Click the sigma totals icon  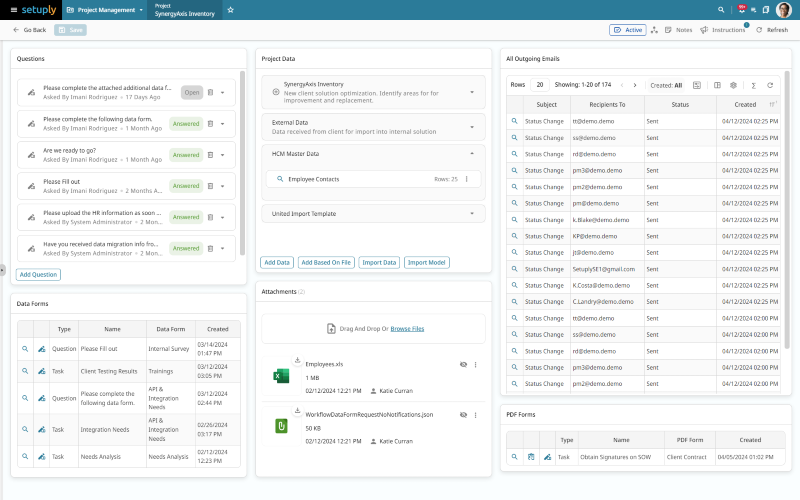point(753,85)
